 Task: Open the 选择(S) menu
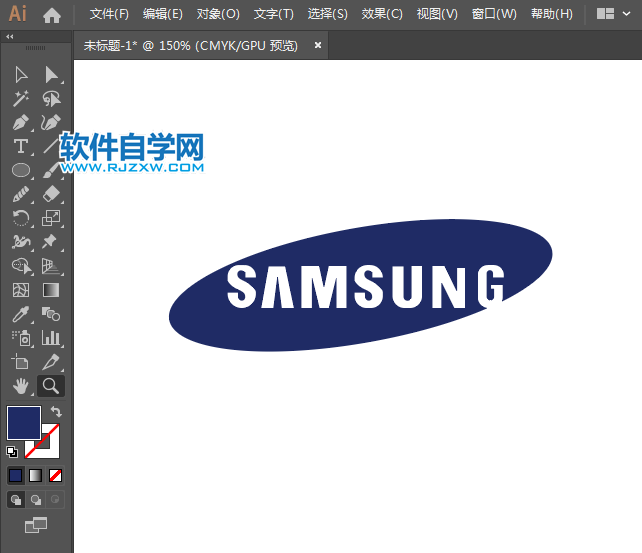328,14
